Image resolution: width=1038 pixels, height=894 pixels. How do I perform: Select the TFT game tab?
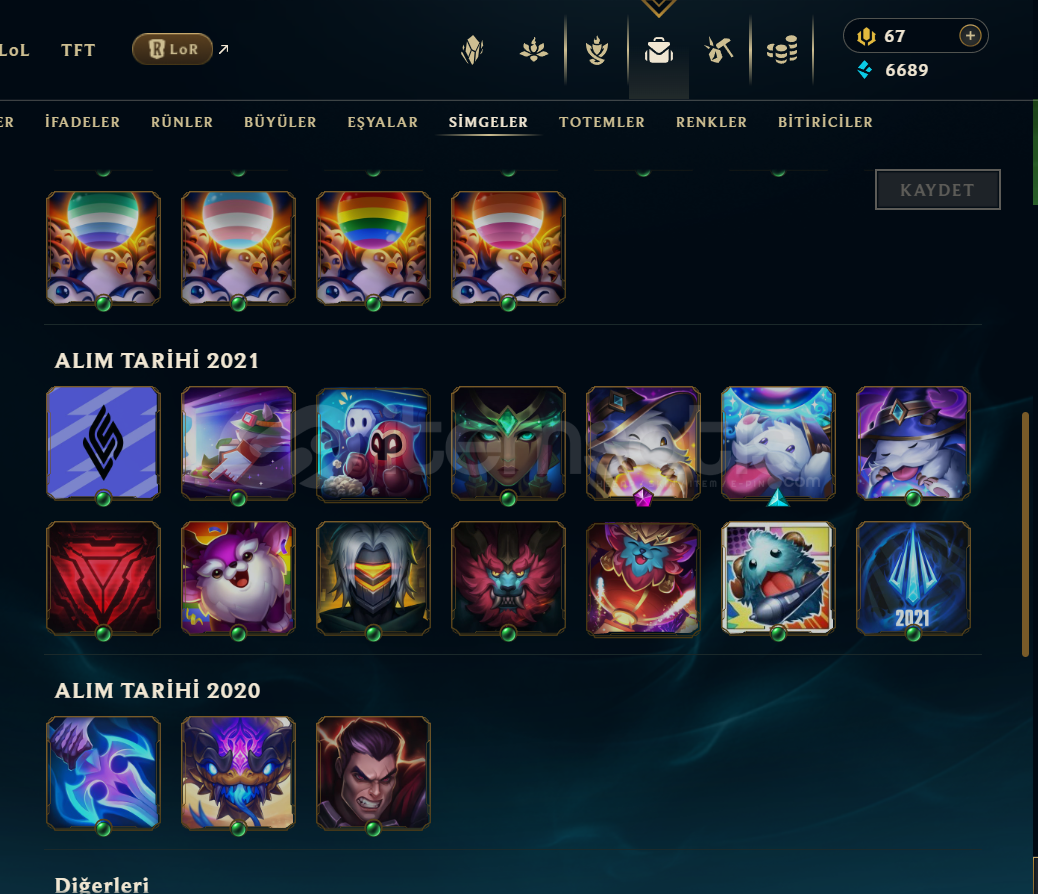pyautogui.click(x=78, y=50)
